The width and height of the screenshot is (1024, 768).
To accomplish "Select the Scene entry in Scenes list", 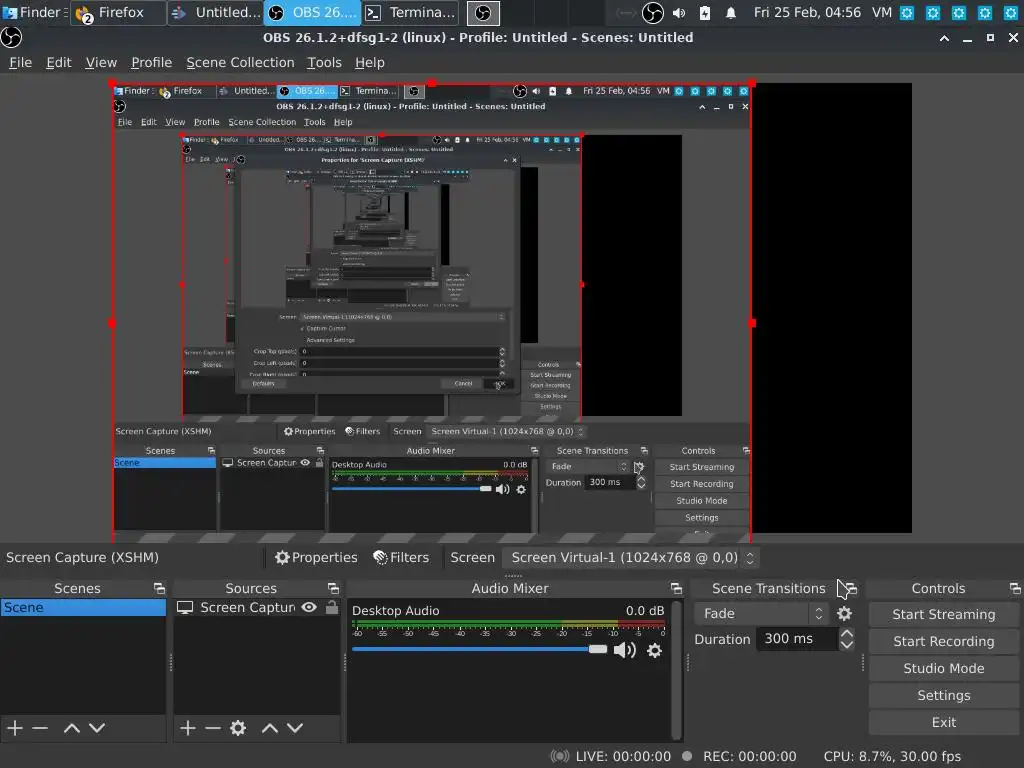I will (x=84, y=607).
